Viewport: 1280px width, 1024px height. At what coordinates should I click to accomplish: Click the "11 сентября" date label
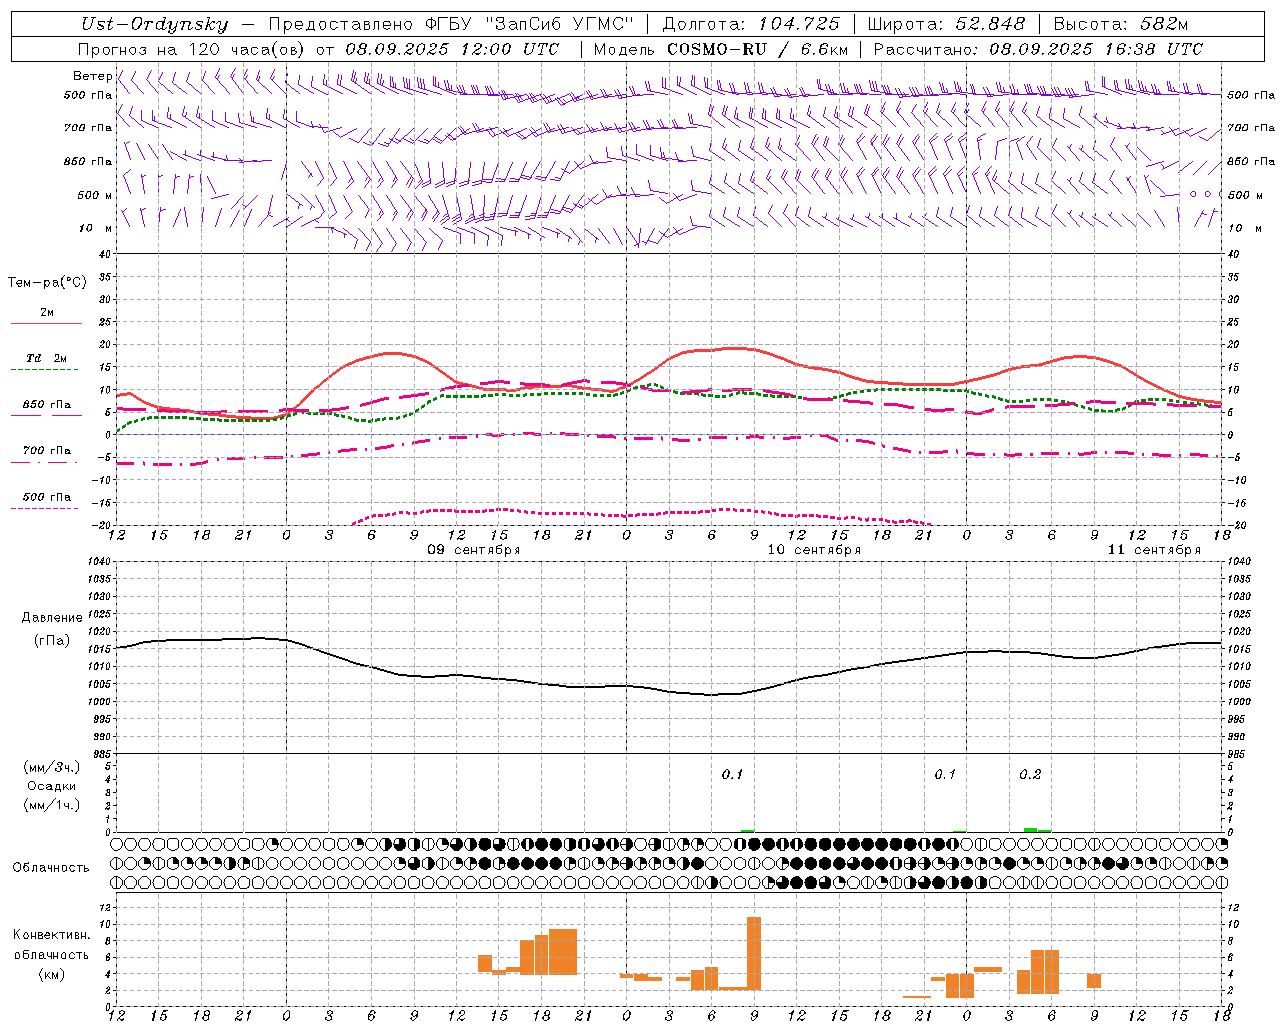coord(1154,550)
